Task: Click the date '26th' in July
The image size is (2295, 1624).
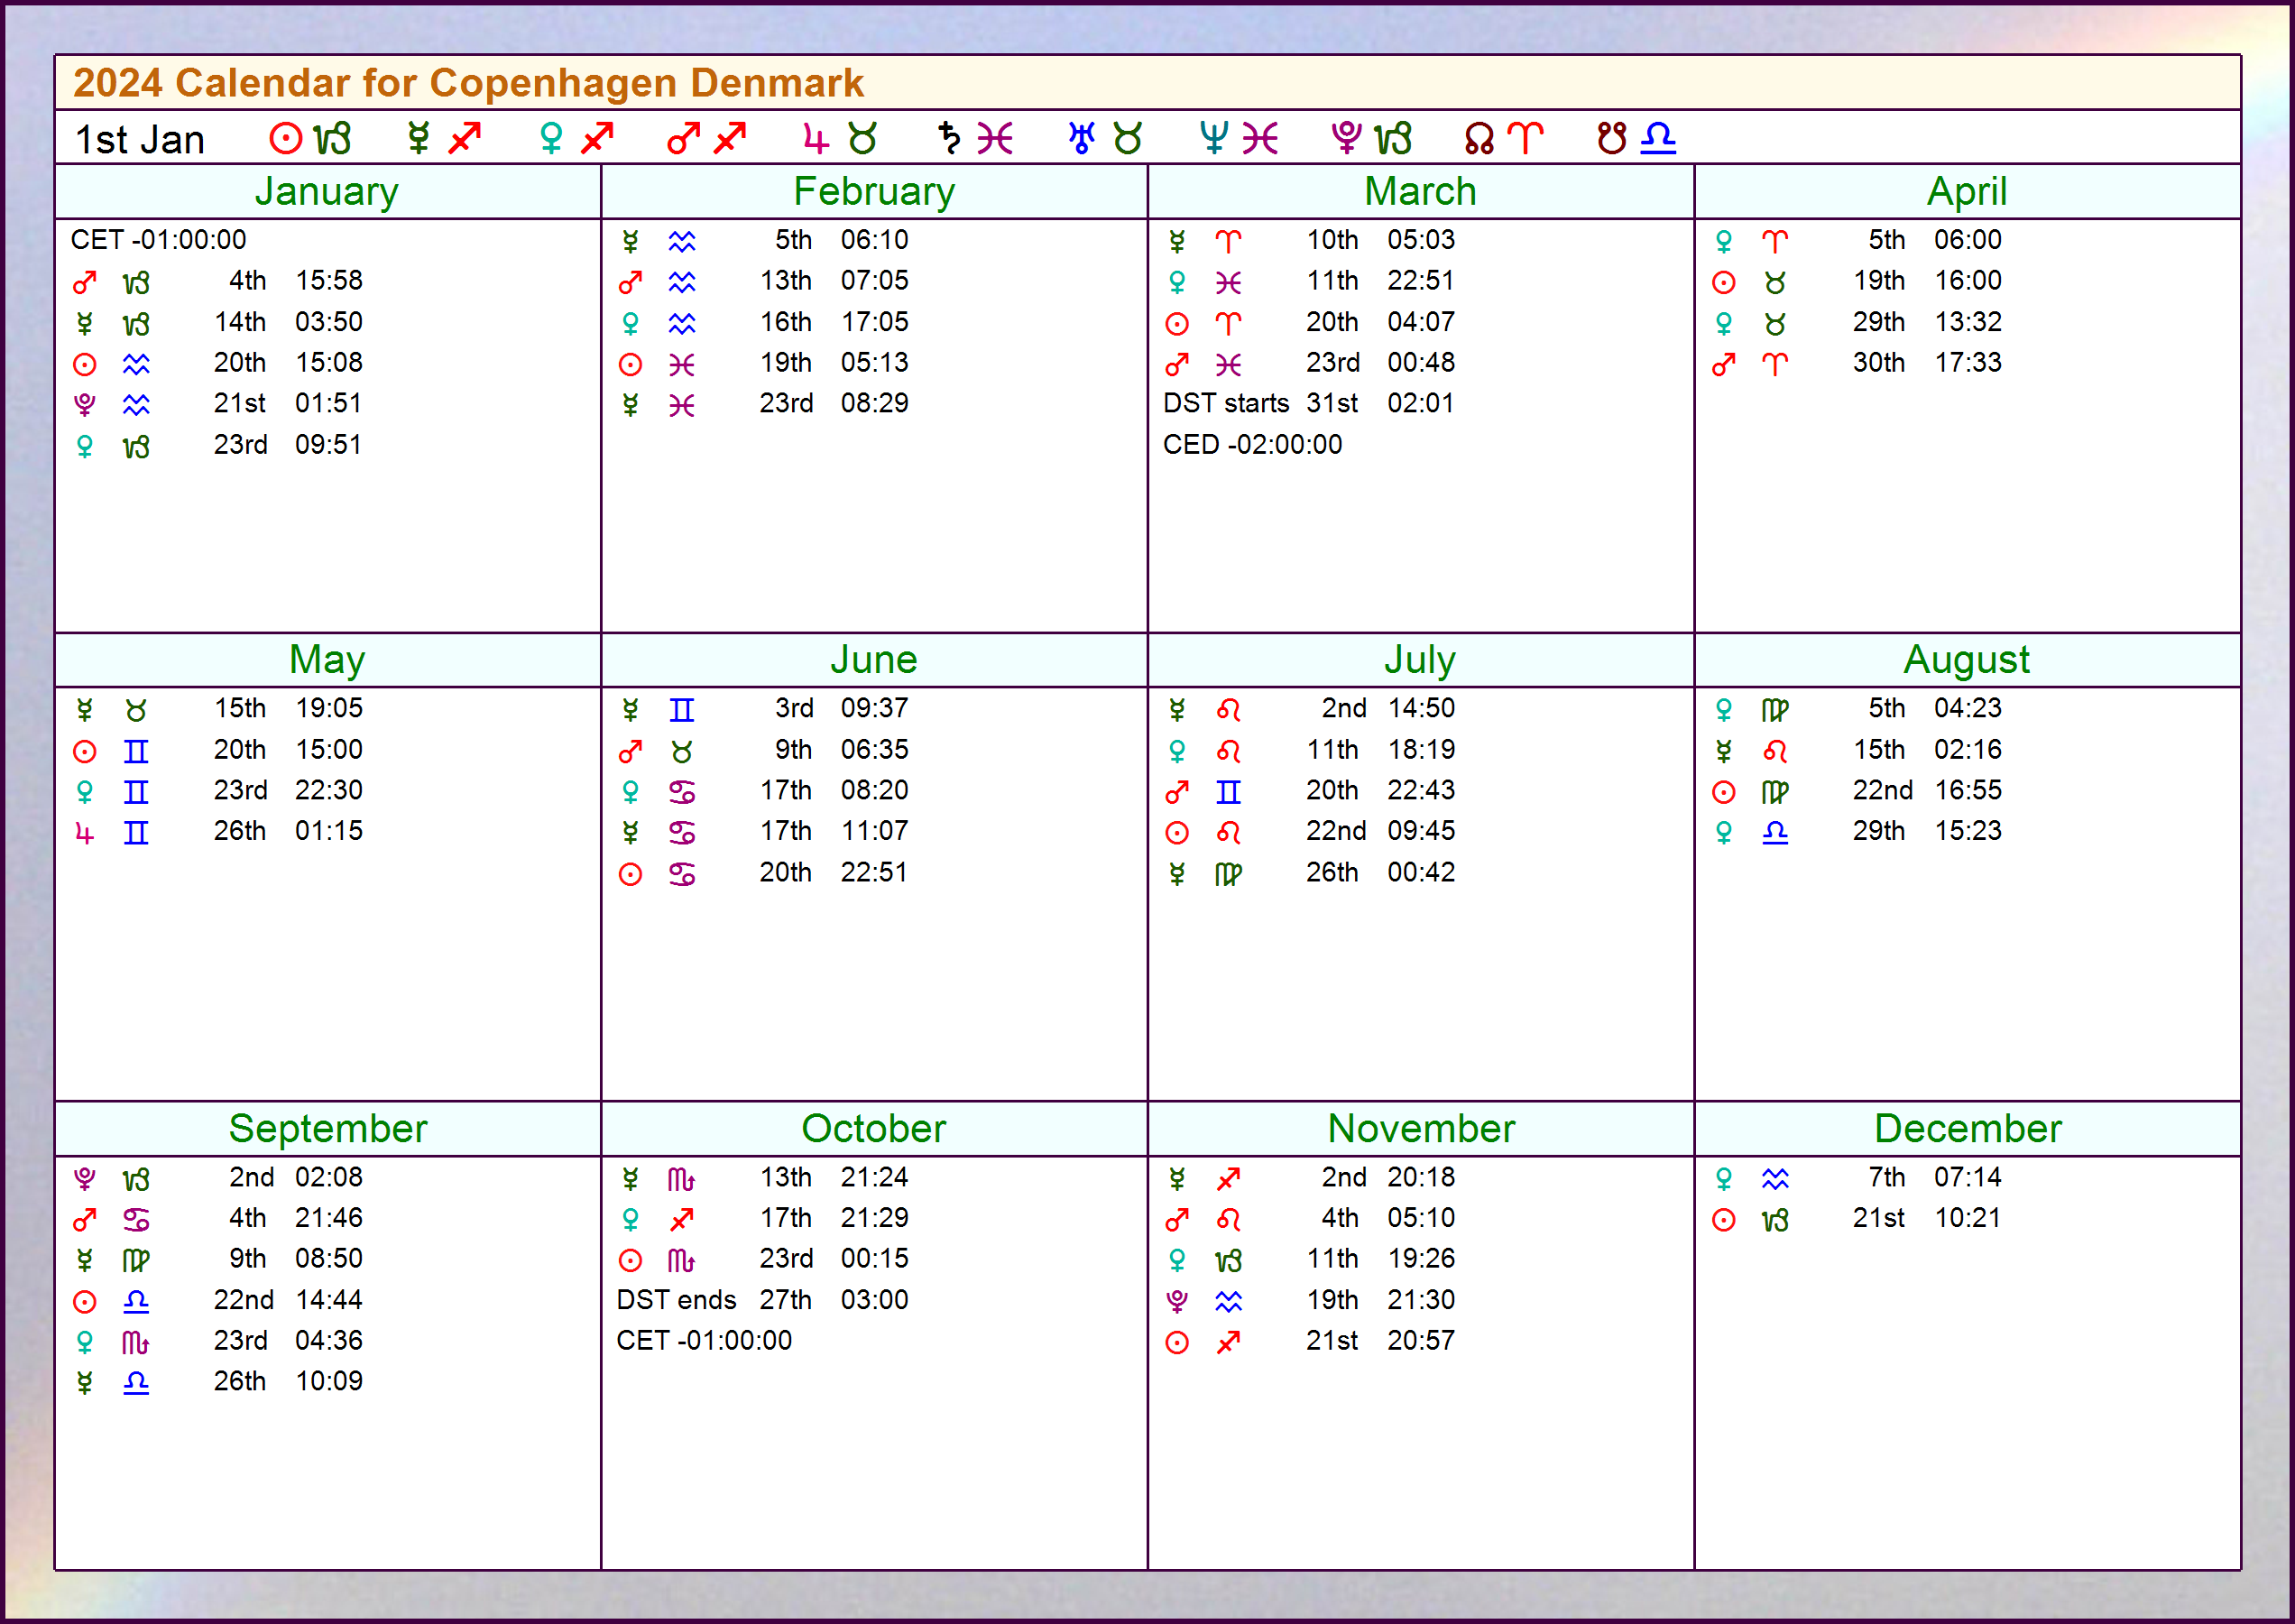Action: (x=1332, y=872)
